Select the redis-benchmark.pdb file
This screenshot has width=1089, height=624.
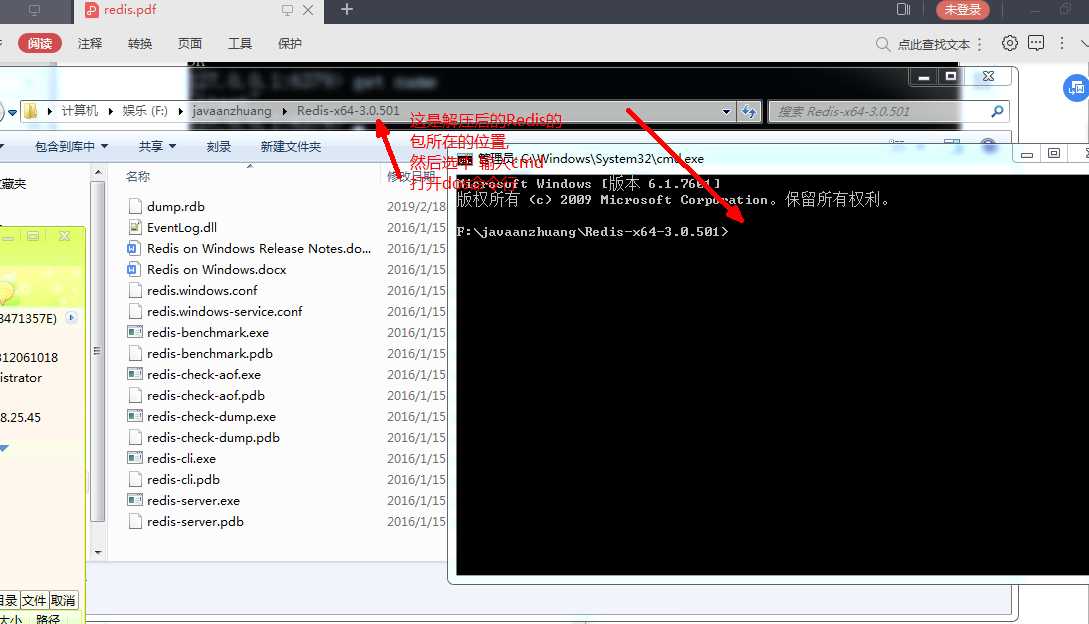tap(210, 354)
